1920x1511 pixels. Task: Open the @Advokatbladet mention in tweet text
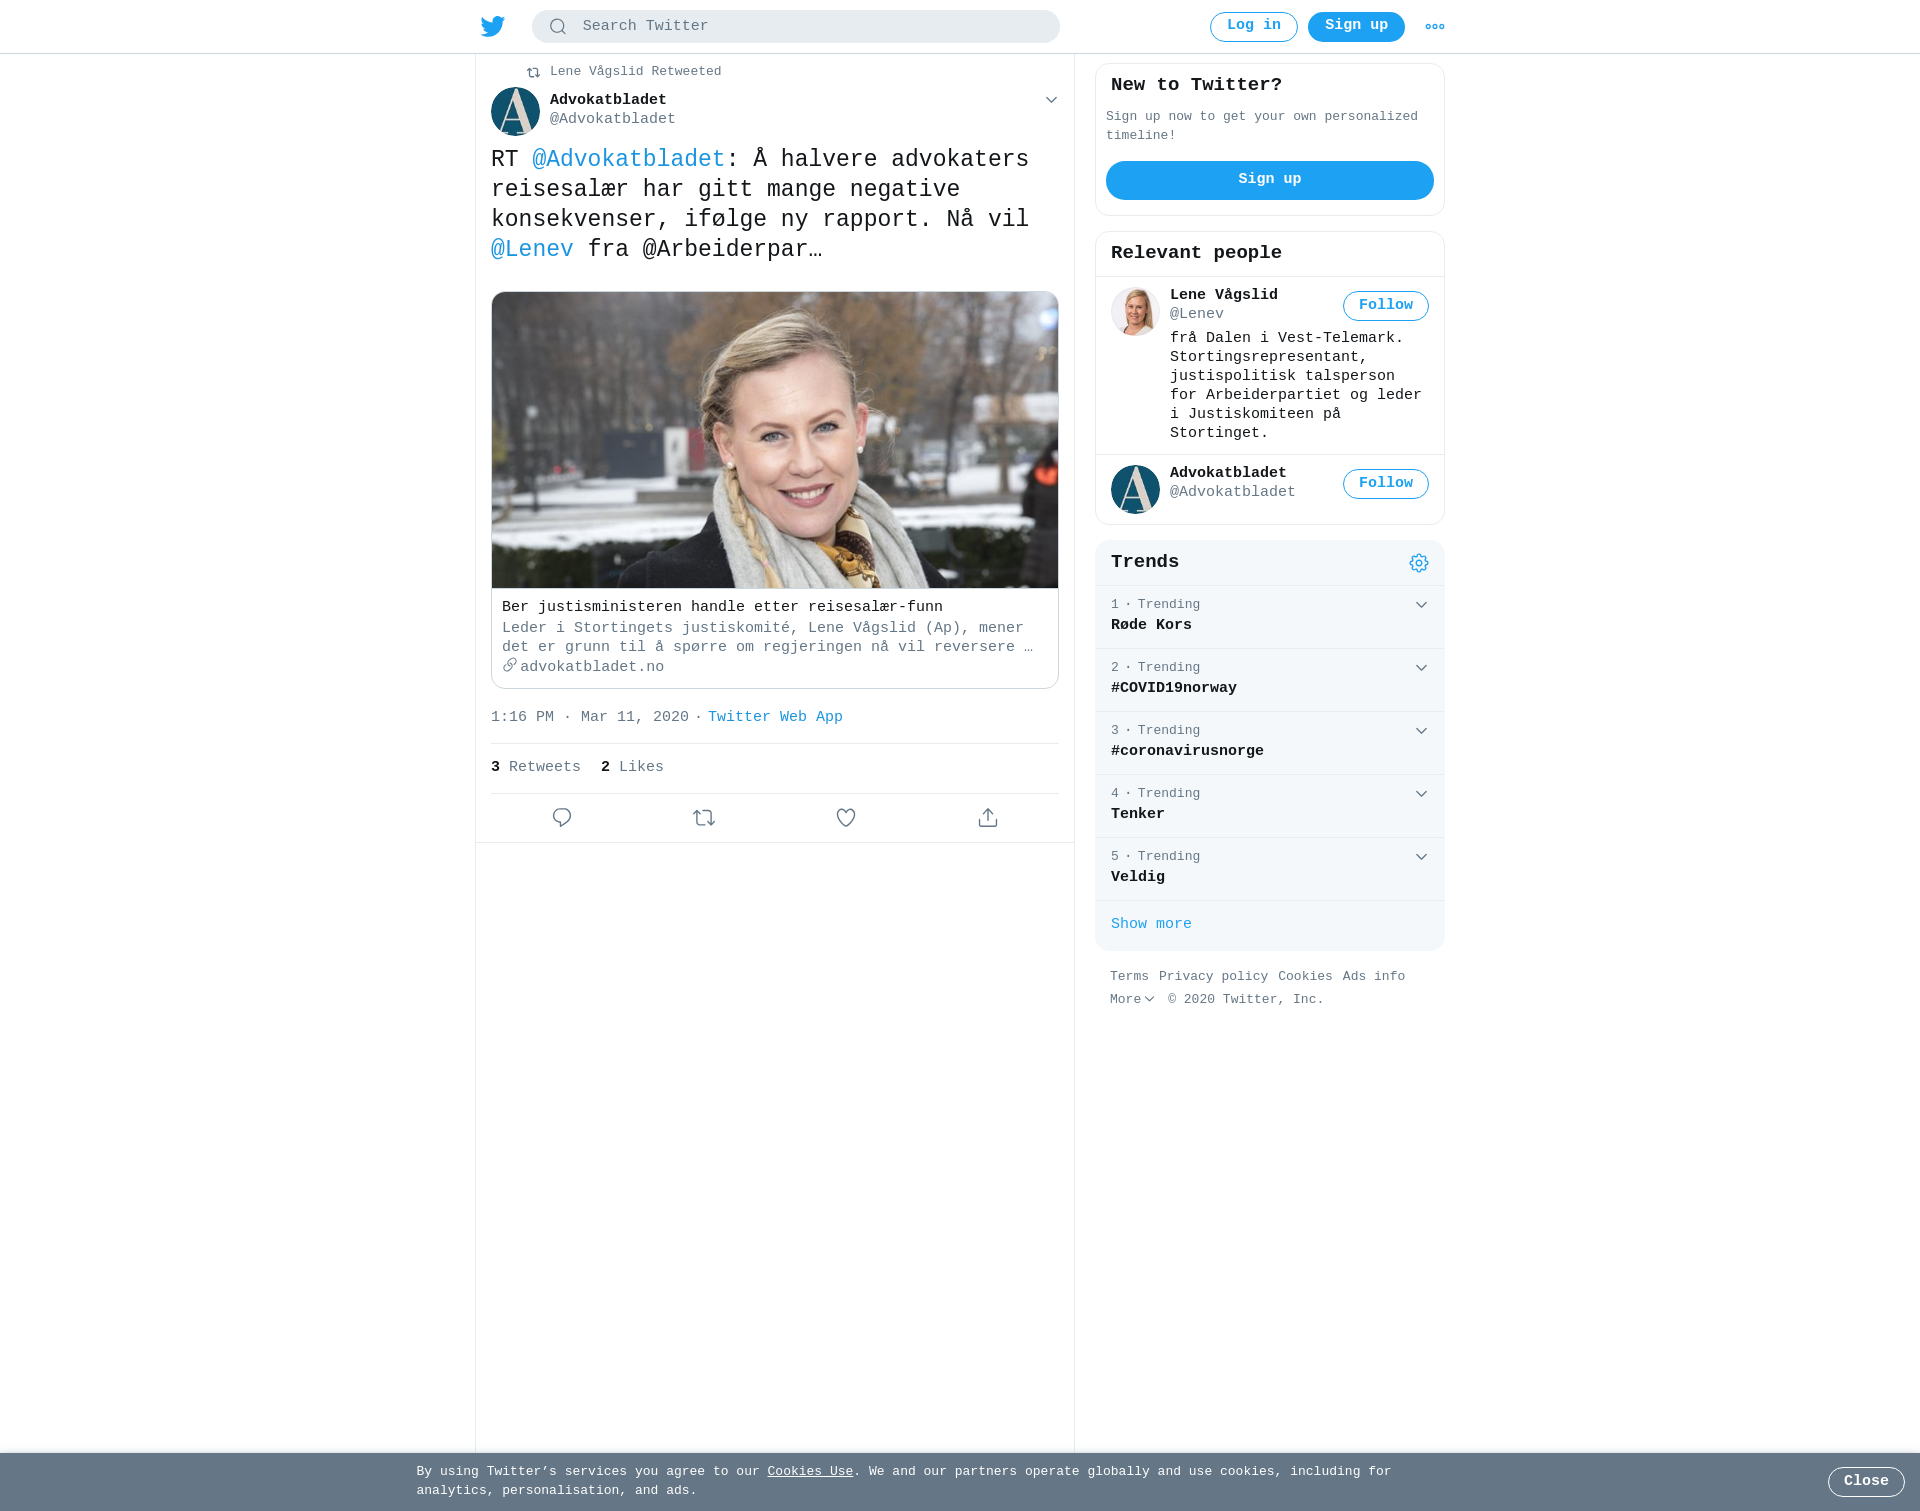628,160
